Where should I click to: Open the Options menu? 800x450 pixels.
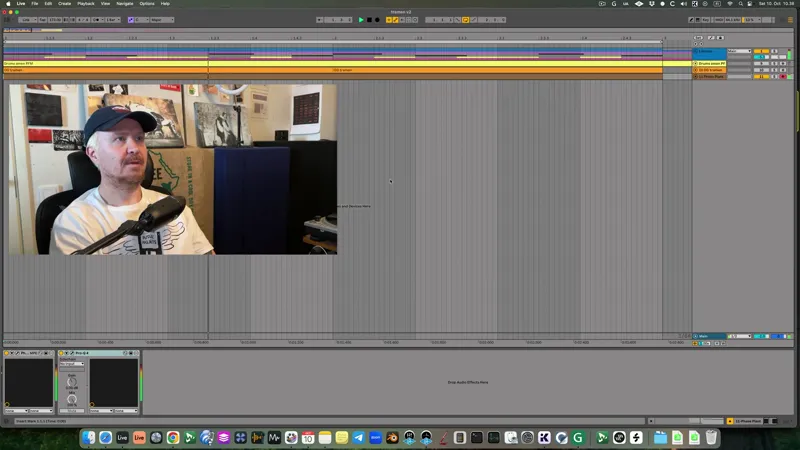(x=147, y=4)
